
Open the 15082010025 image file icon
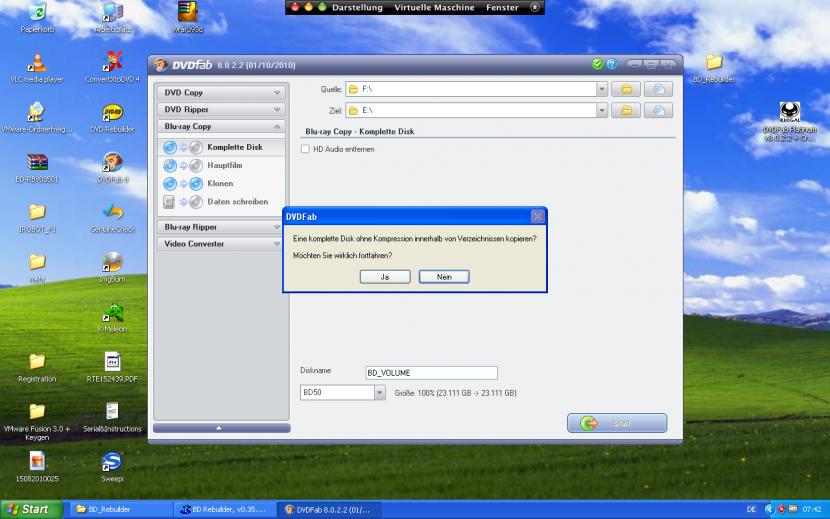click(37, 466)
